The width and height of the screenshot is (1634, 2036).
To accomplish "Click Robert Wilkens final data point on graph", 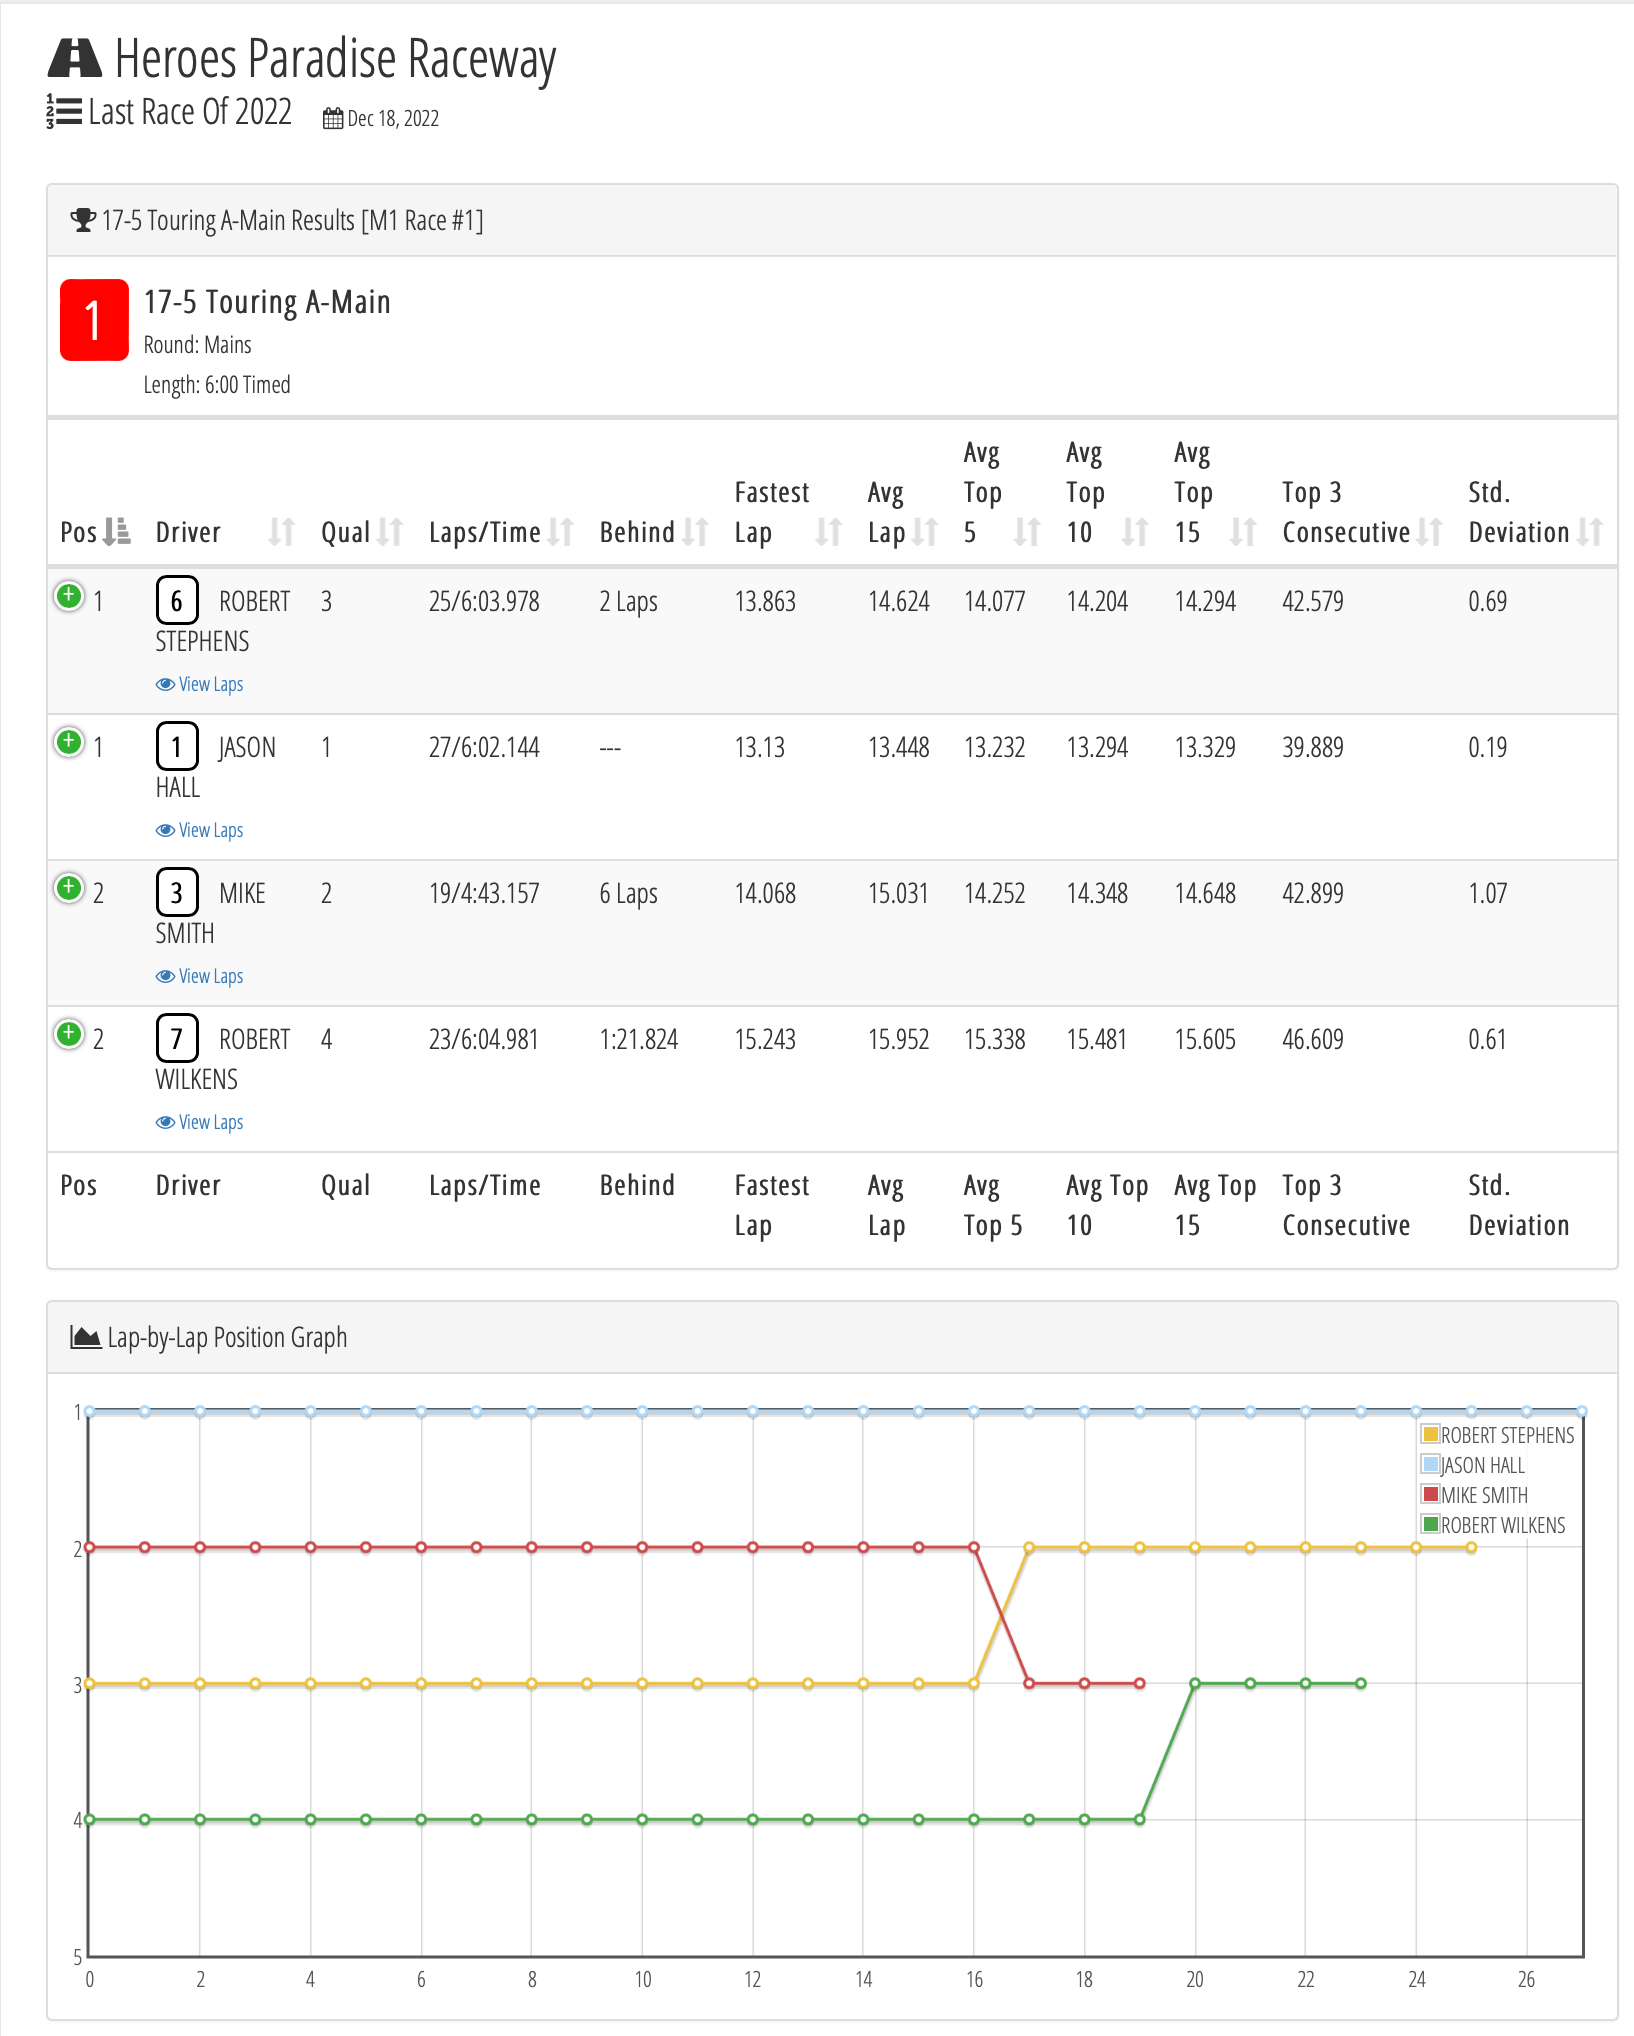I will click(x=1361, y=1684).
